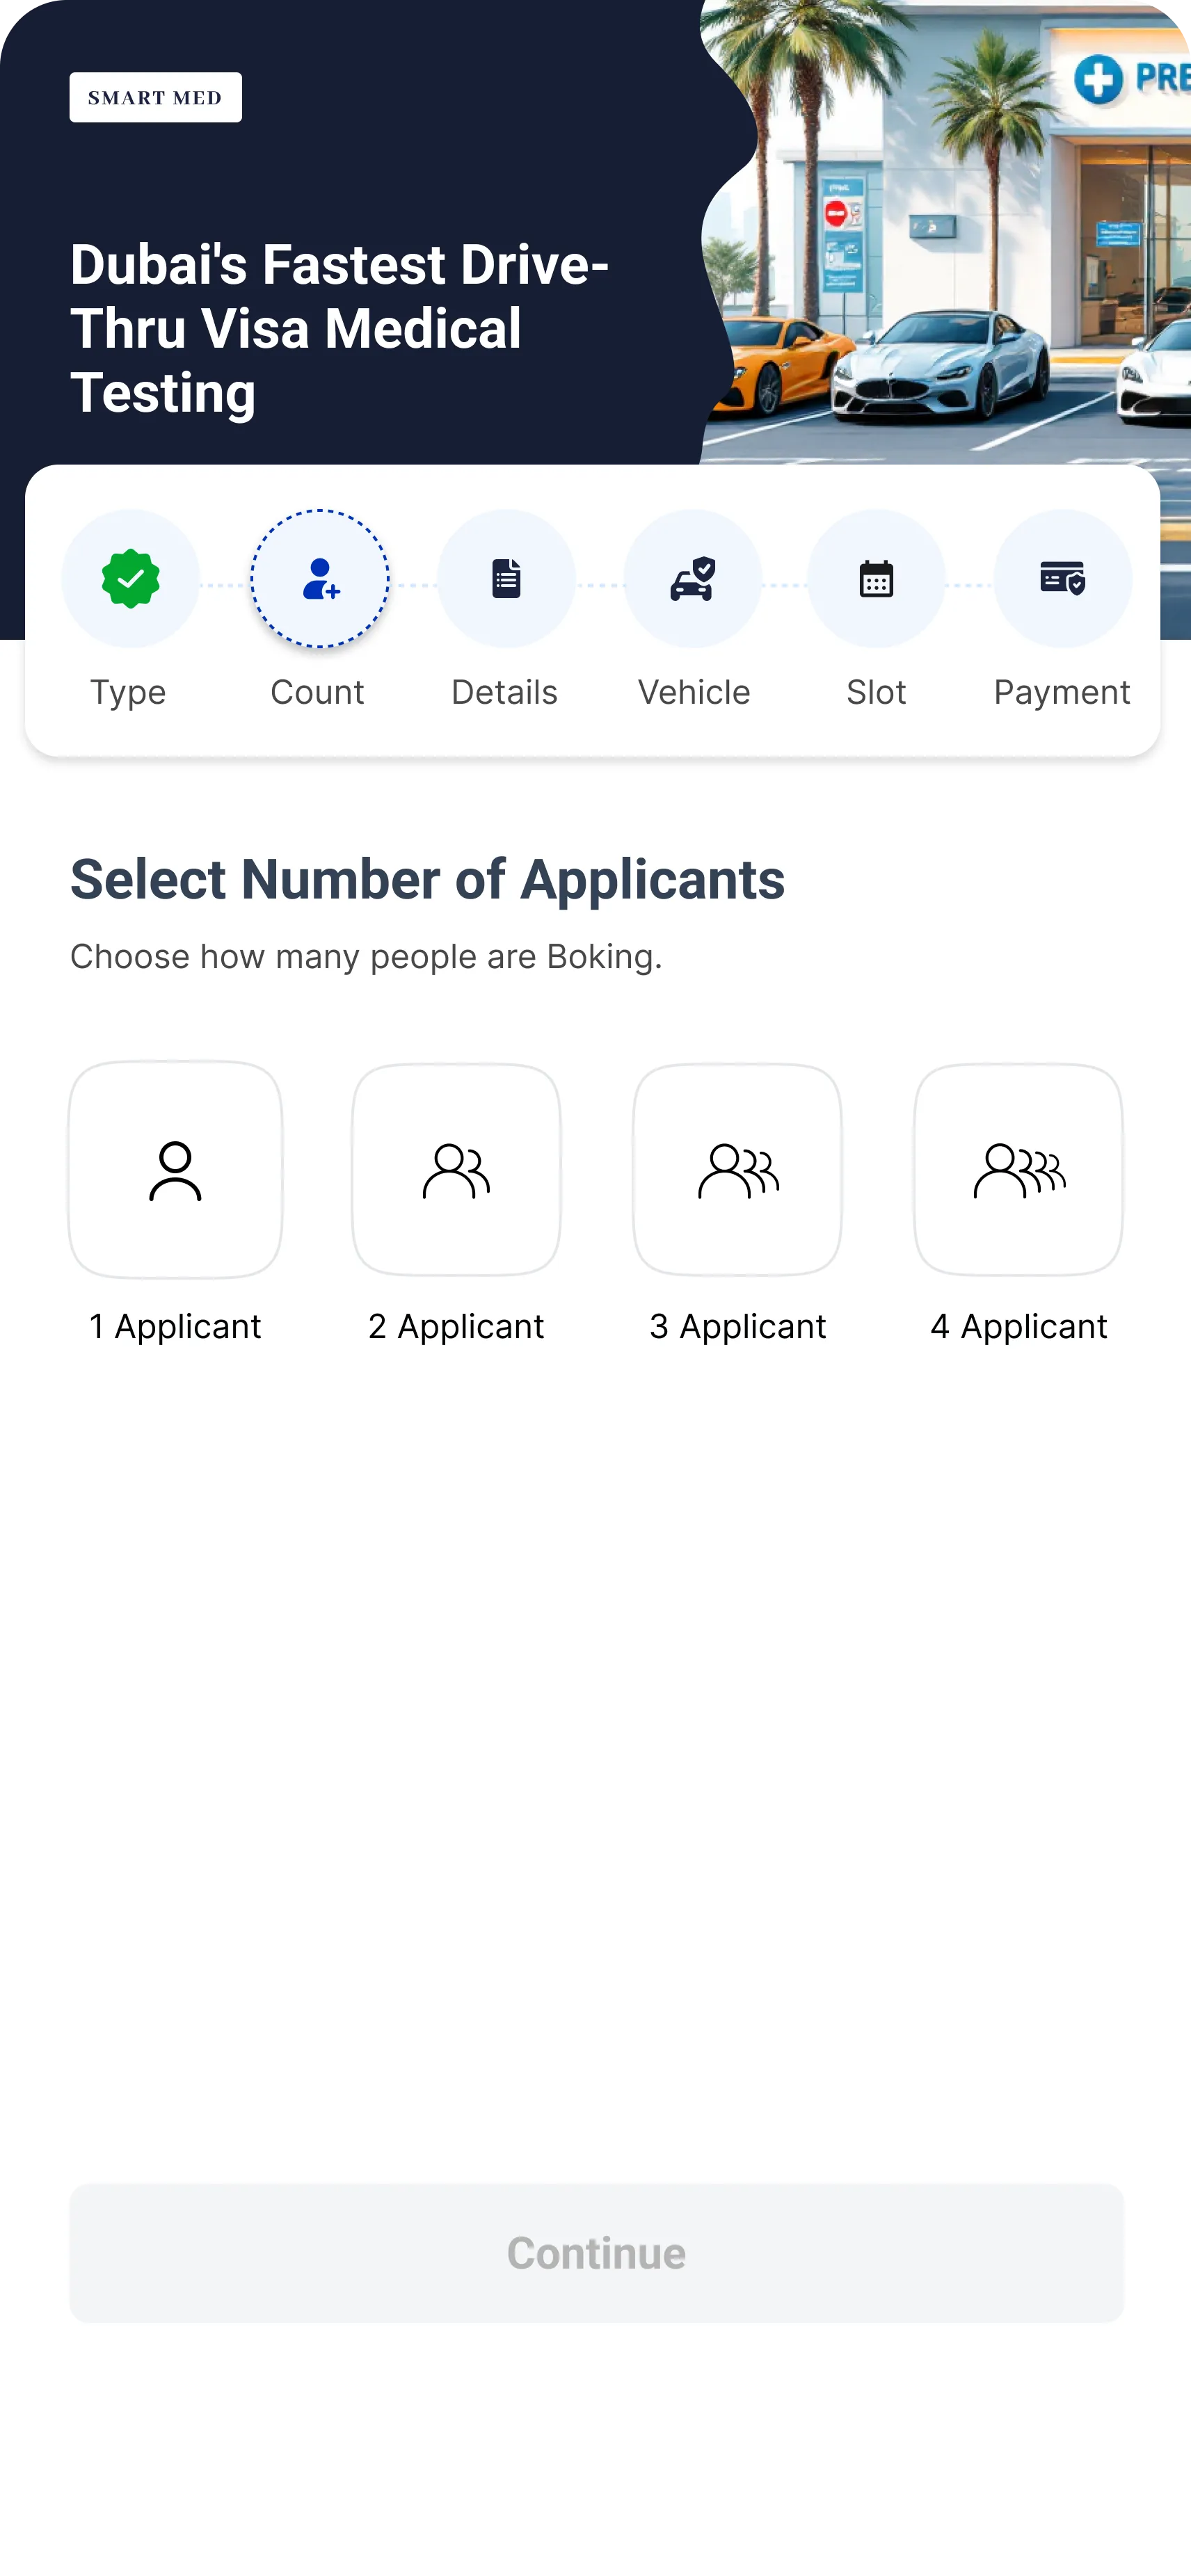Viewport: 1191px width, 2576px height.
Task: Tap the Vehicle step label
Action: tap(694, 692)
